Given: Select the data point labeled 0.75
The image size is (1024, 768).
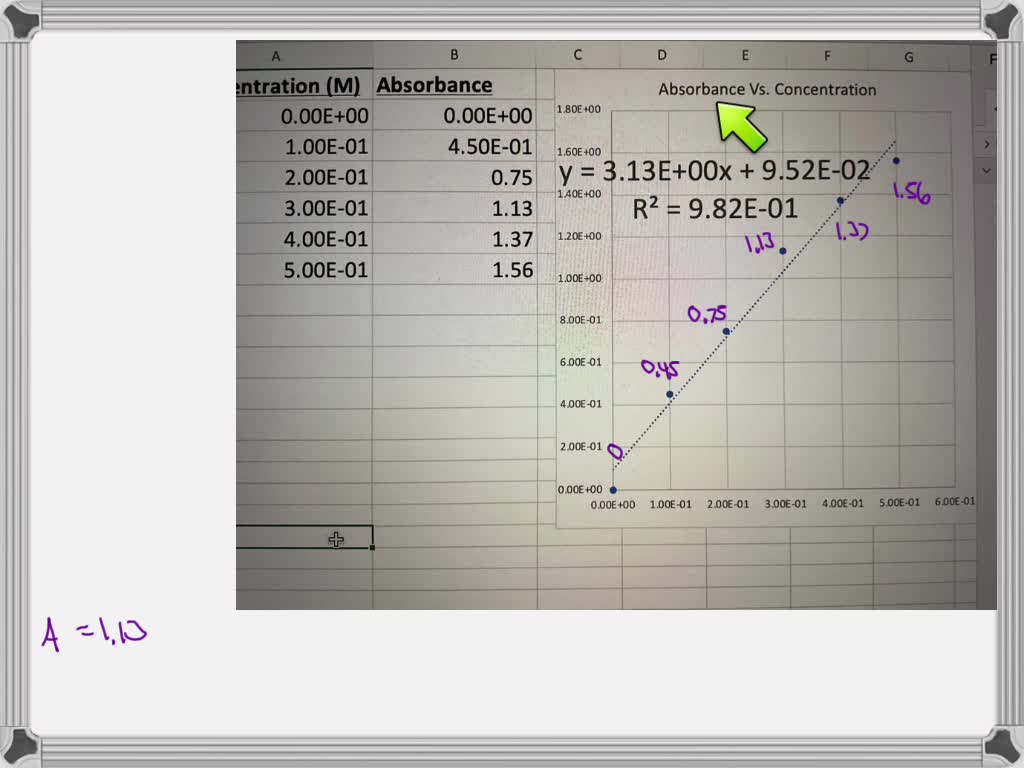Looking at the screenshot, I should click(726, 331).
